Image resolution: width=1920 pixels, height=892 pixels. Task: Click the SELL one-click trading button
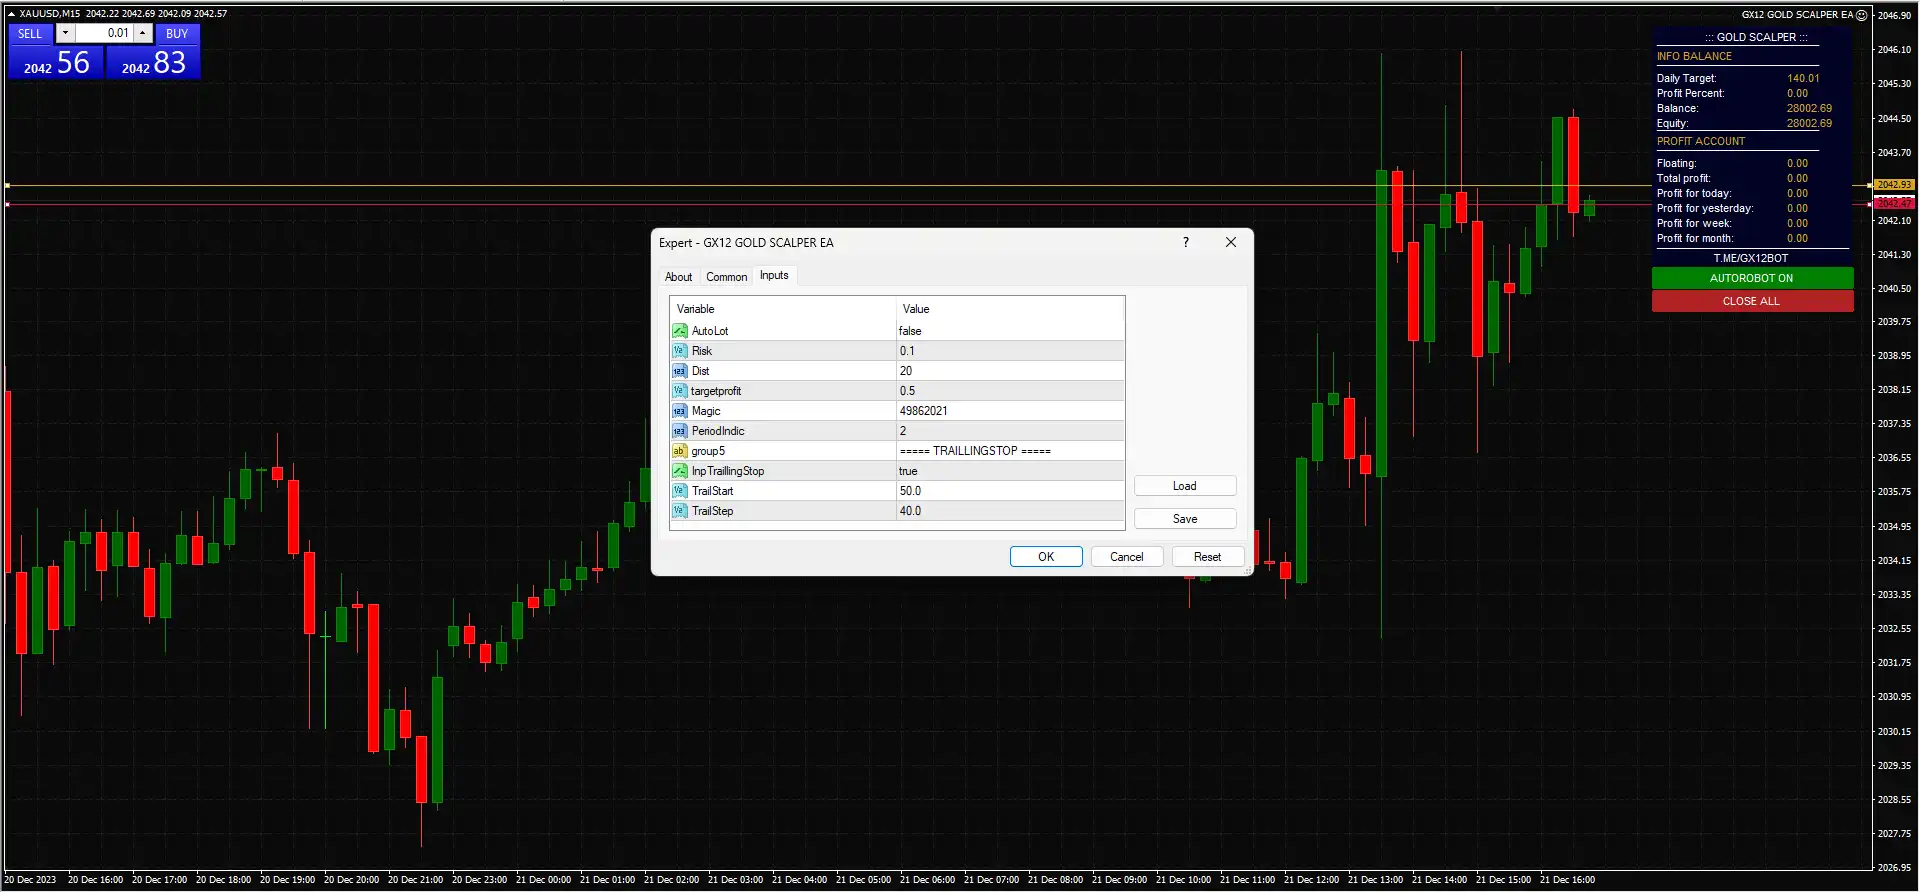[x=30, y=34]
